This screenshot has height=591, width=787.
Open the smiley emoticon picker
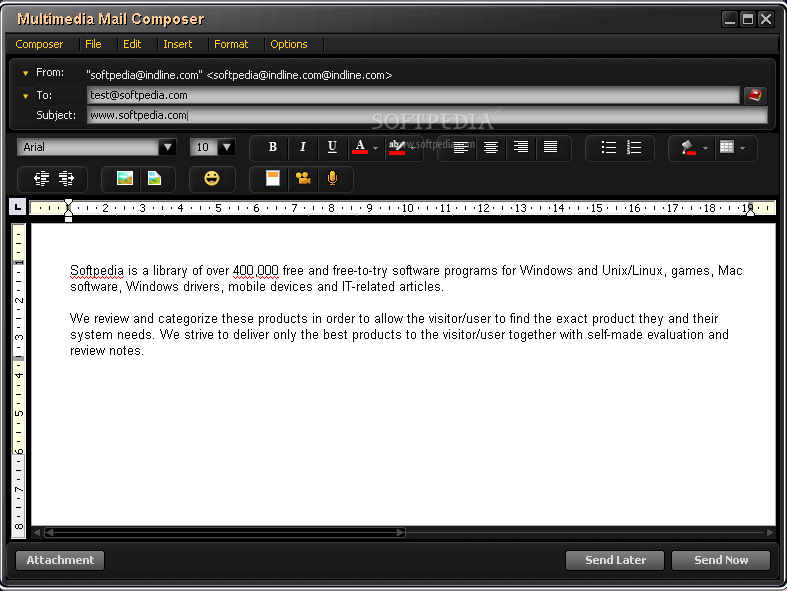pyautogui.click(x=212, y=178)
